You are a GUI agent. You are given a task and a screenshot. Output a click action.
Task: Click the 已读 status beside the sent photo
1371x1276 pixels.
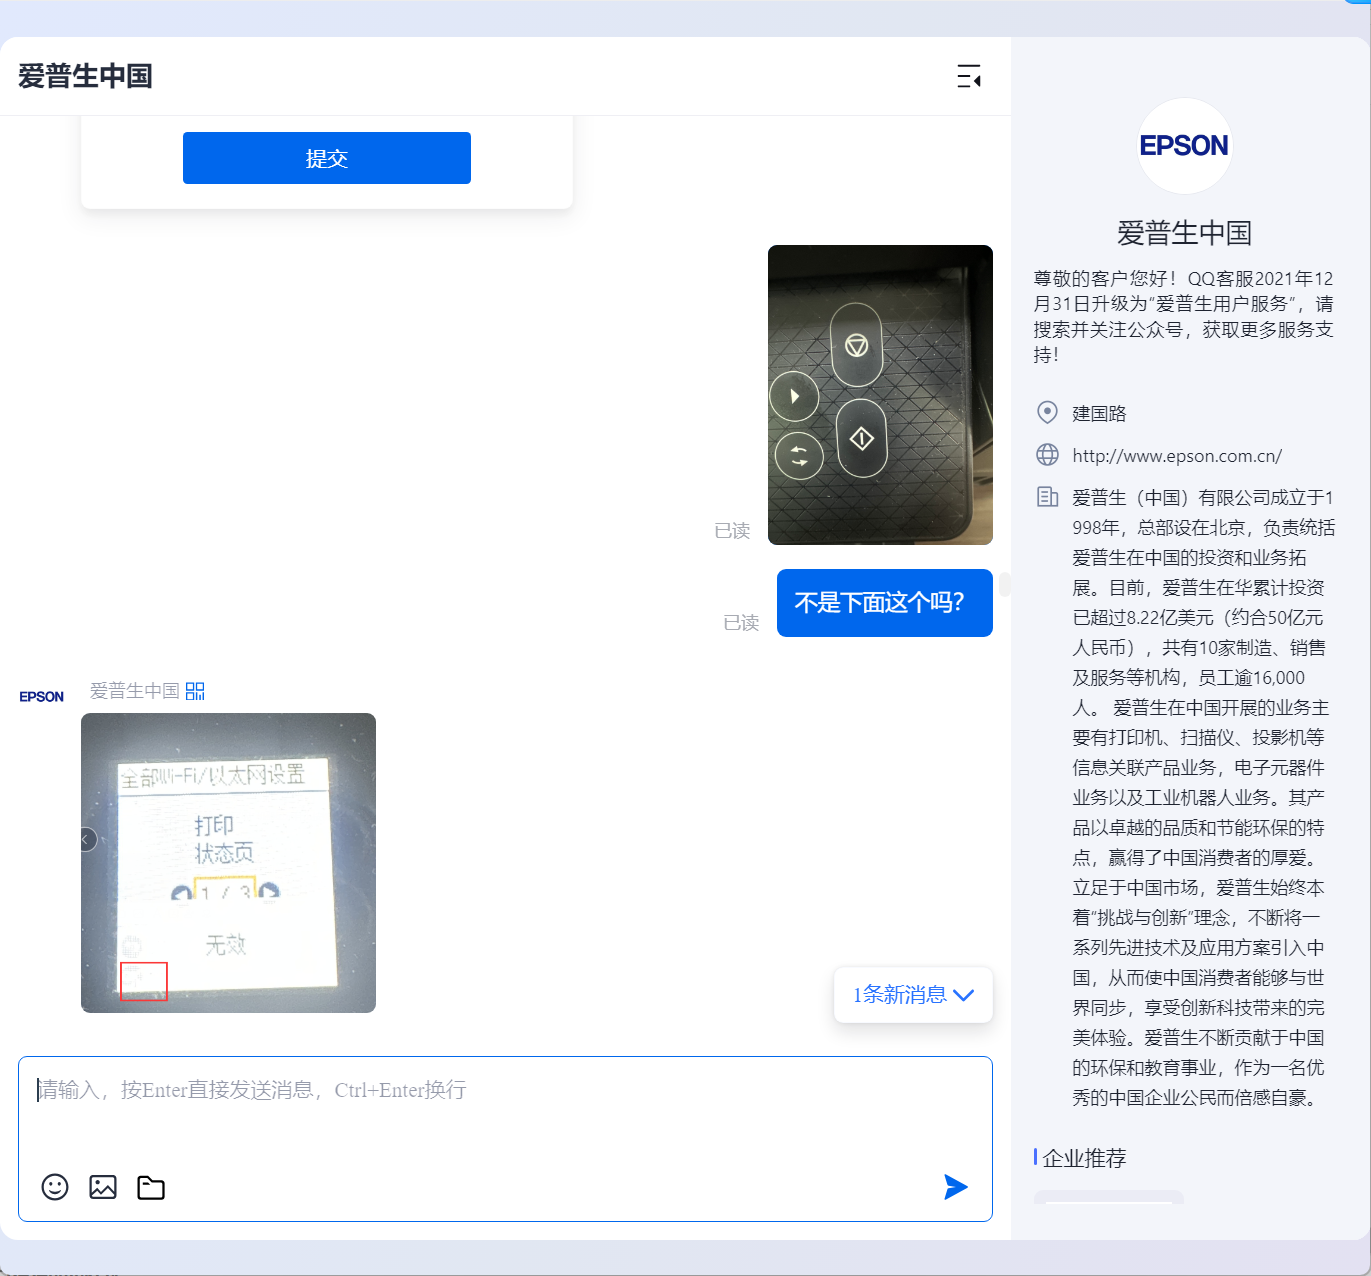click(x=732, y=530)
